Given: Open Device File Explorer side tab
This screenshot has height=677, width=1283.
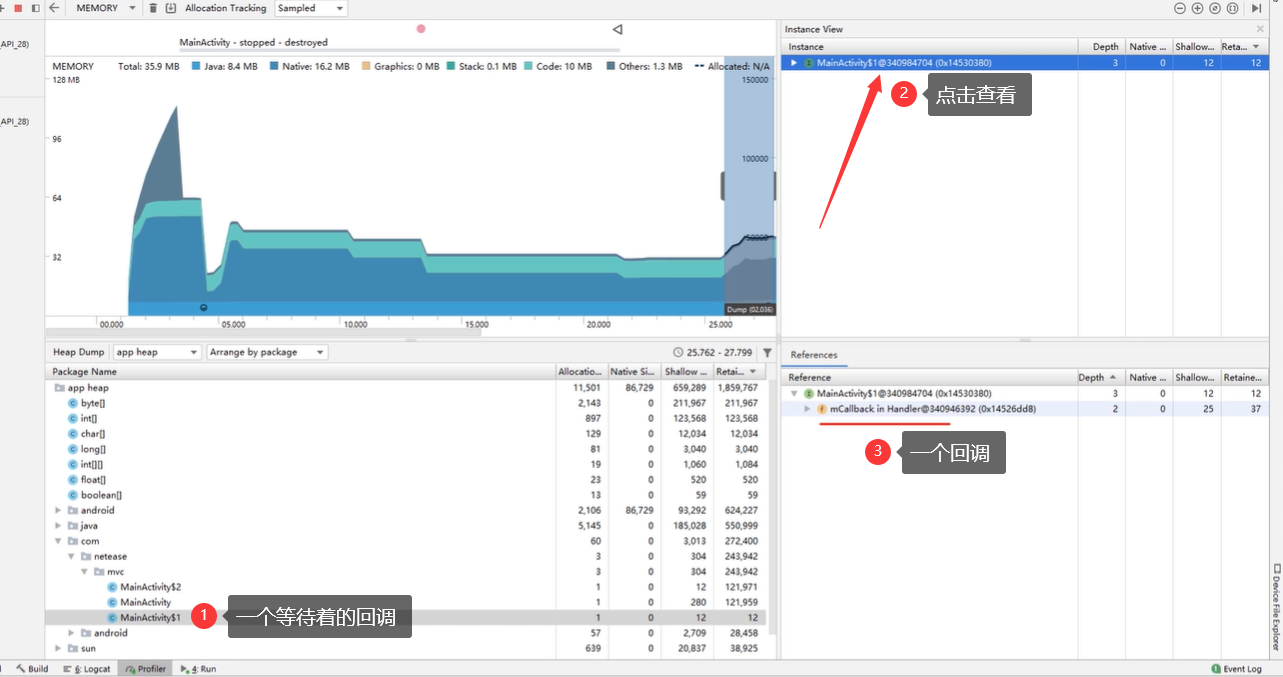Looking at the screenshot, I should [1276, 606].
